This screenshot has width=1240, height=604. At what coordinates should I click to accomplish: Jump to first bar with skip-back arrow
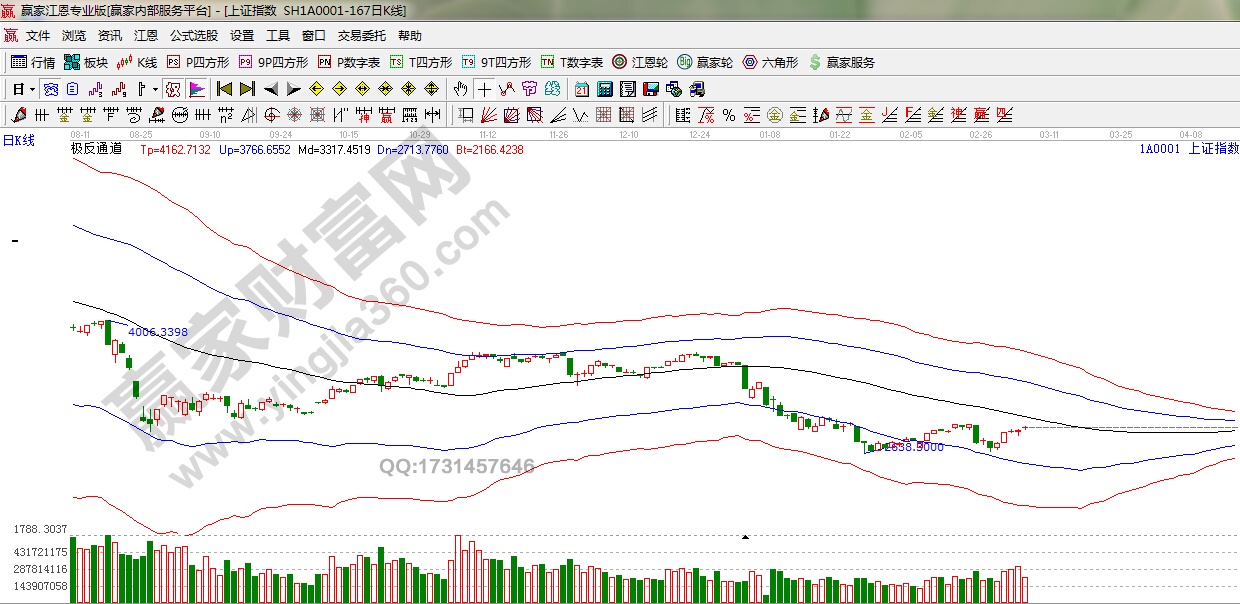click(x=225, y=89)
